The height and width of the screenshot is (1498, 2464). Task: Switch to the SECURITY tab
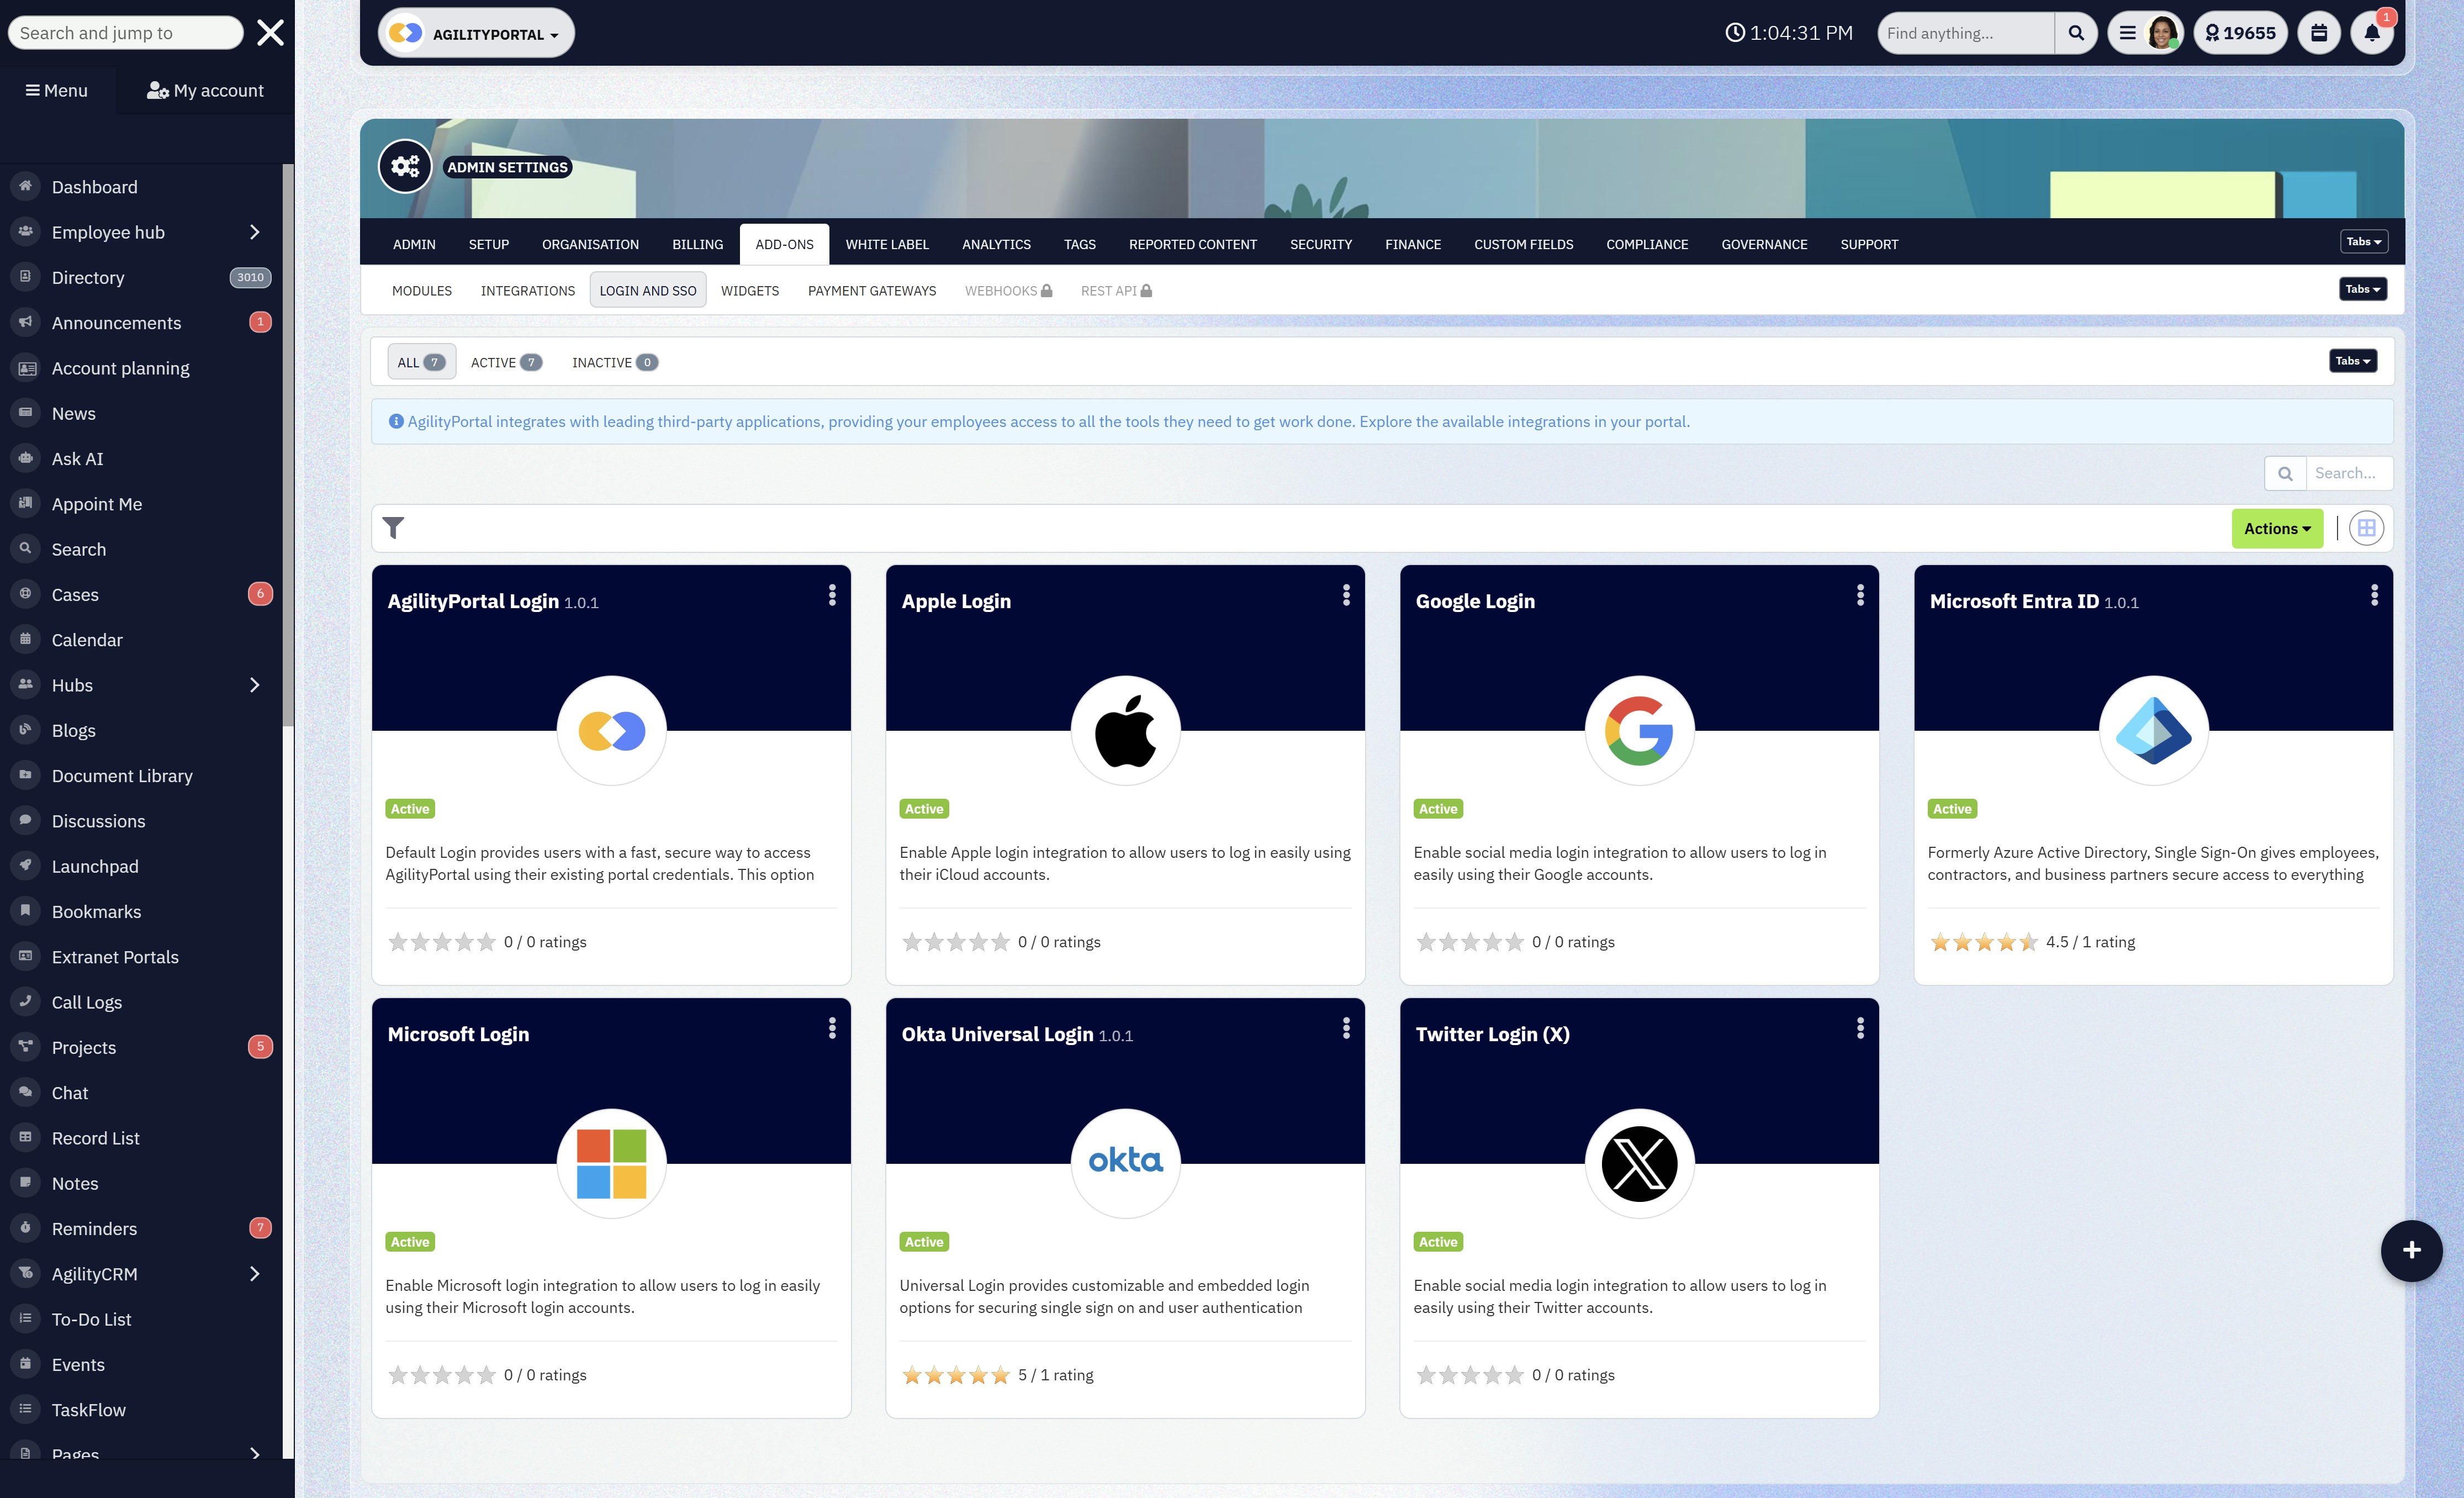pos(1320,244)
